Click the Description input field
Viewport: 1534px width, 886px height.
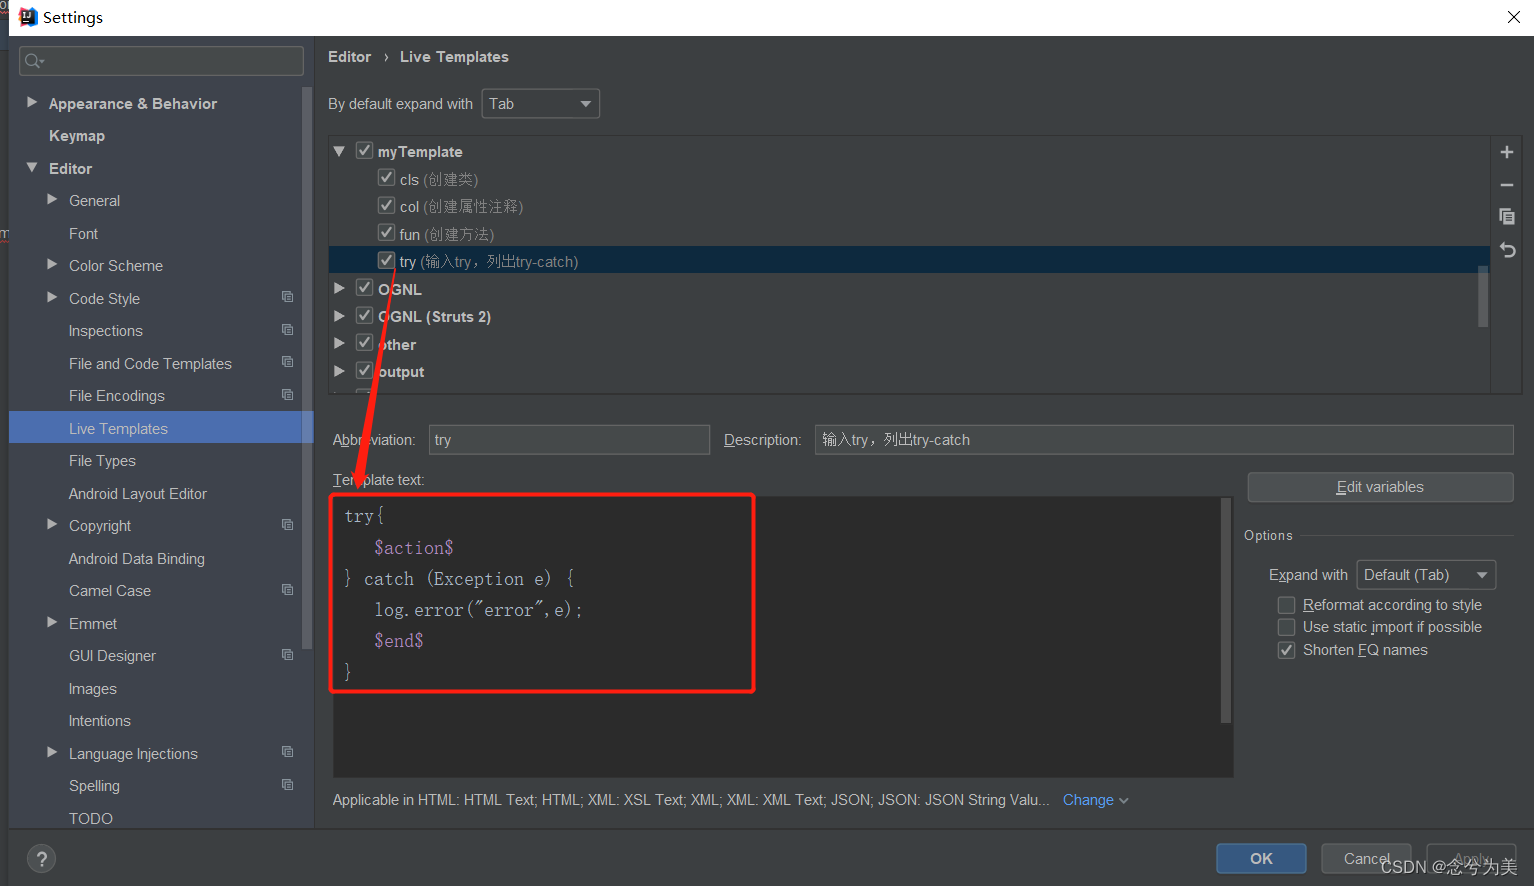[1164, 440]
